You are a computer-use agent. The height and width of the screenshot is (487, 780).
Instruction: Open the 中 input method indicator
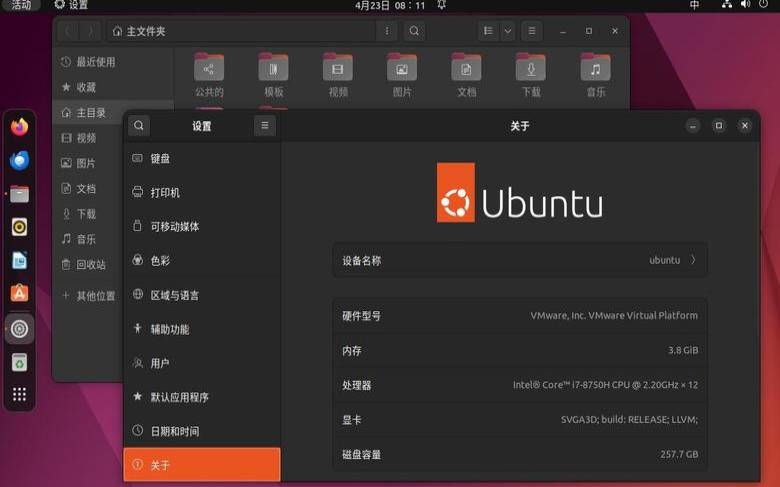pos(694,5)
